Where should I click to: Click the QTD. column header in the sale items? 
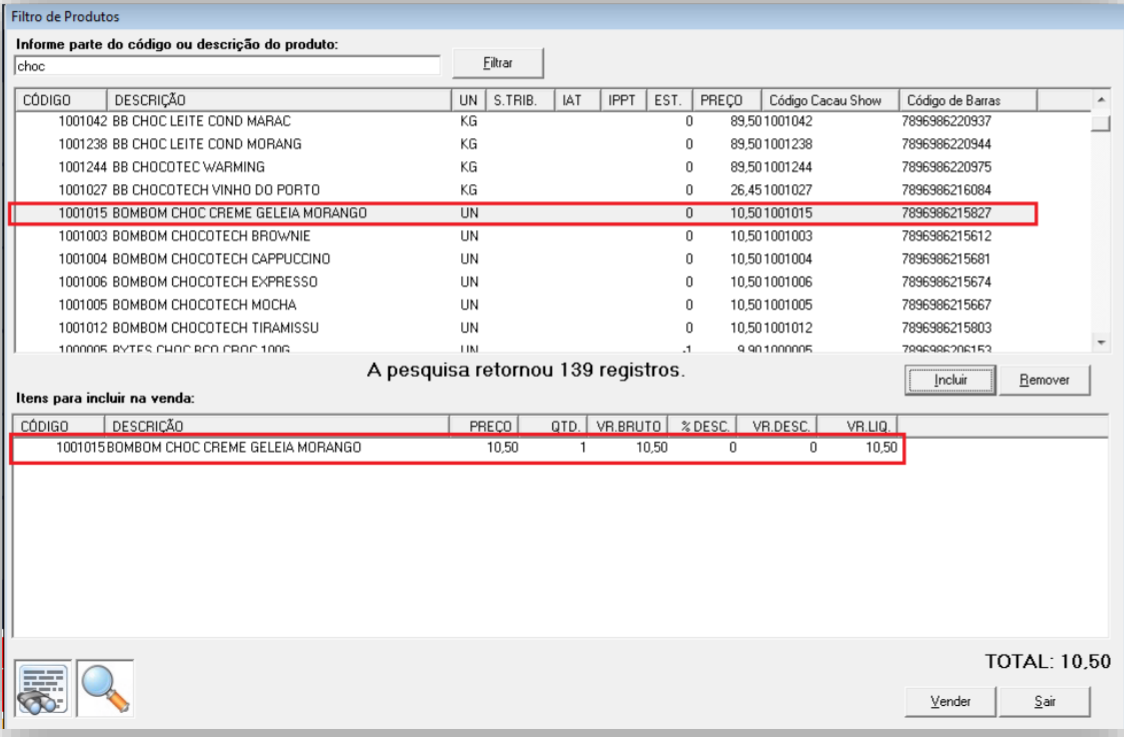[x=553, y=427]
